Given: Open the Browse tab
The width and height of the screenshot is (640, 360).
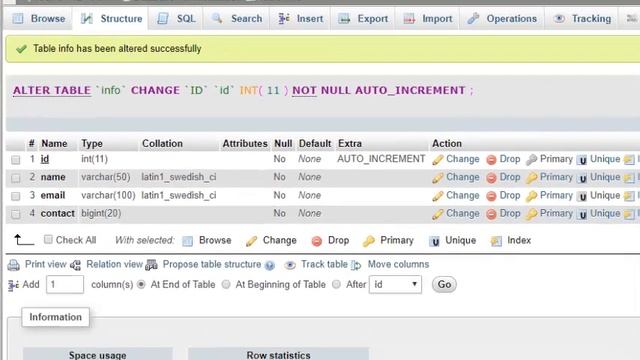Looking at the screenshot, I should point(39,19).
